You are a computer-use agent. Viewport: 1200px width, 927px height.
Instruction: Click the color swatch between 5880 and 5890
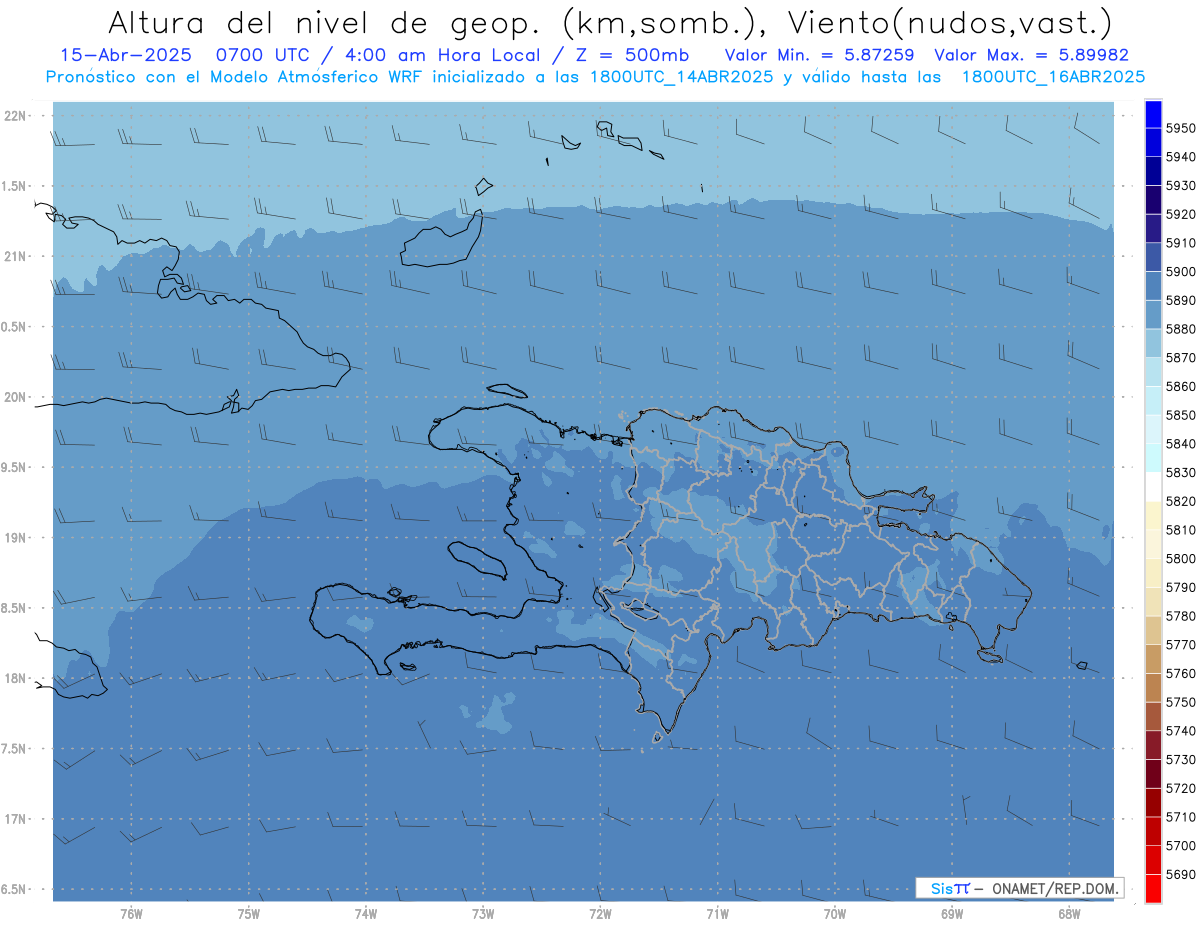pyautogui.click(x=1153, y=315)
